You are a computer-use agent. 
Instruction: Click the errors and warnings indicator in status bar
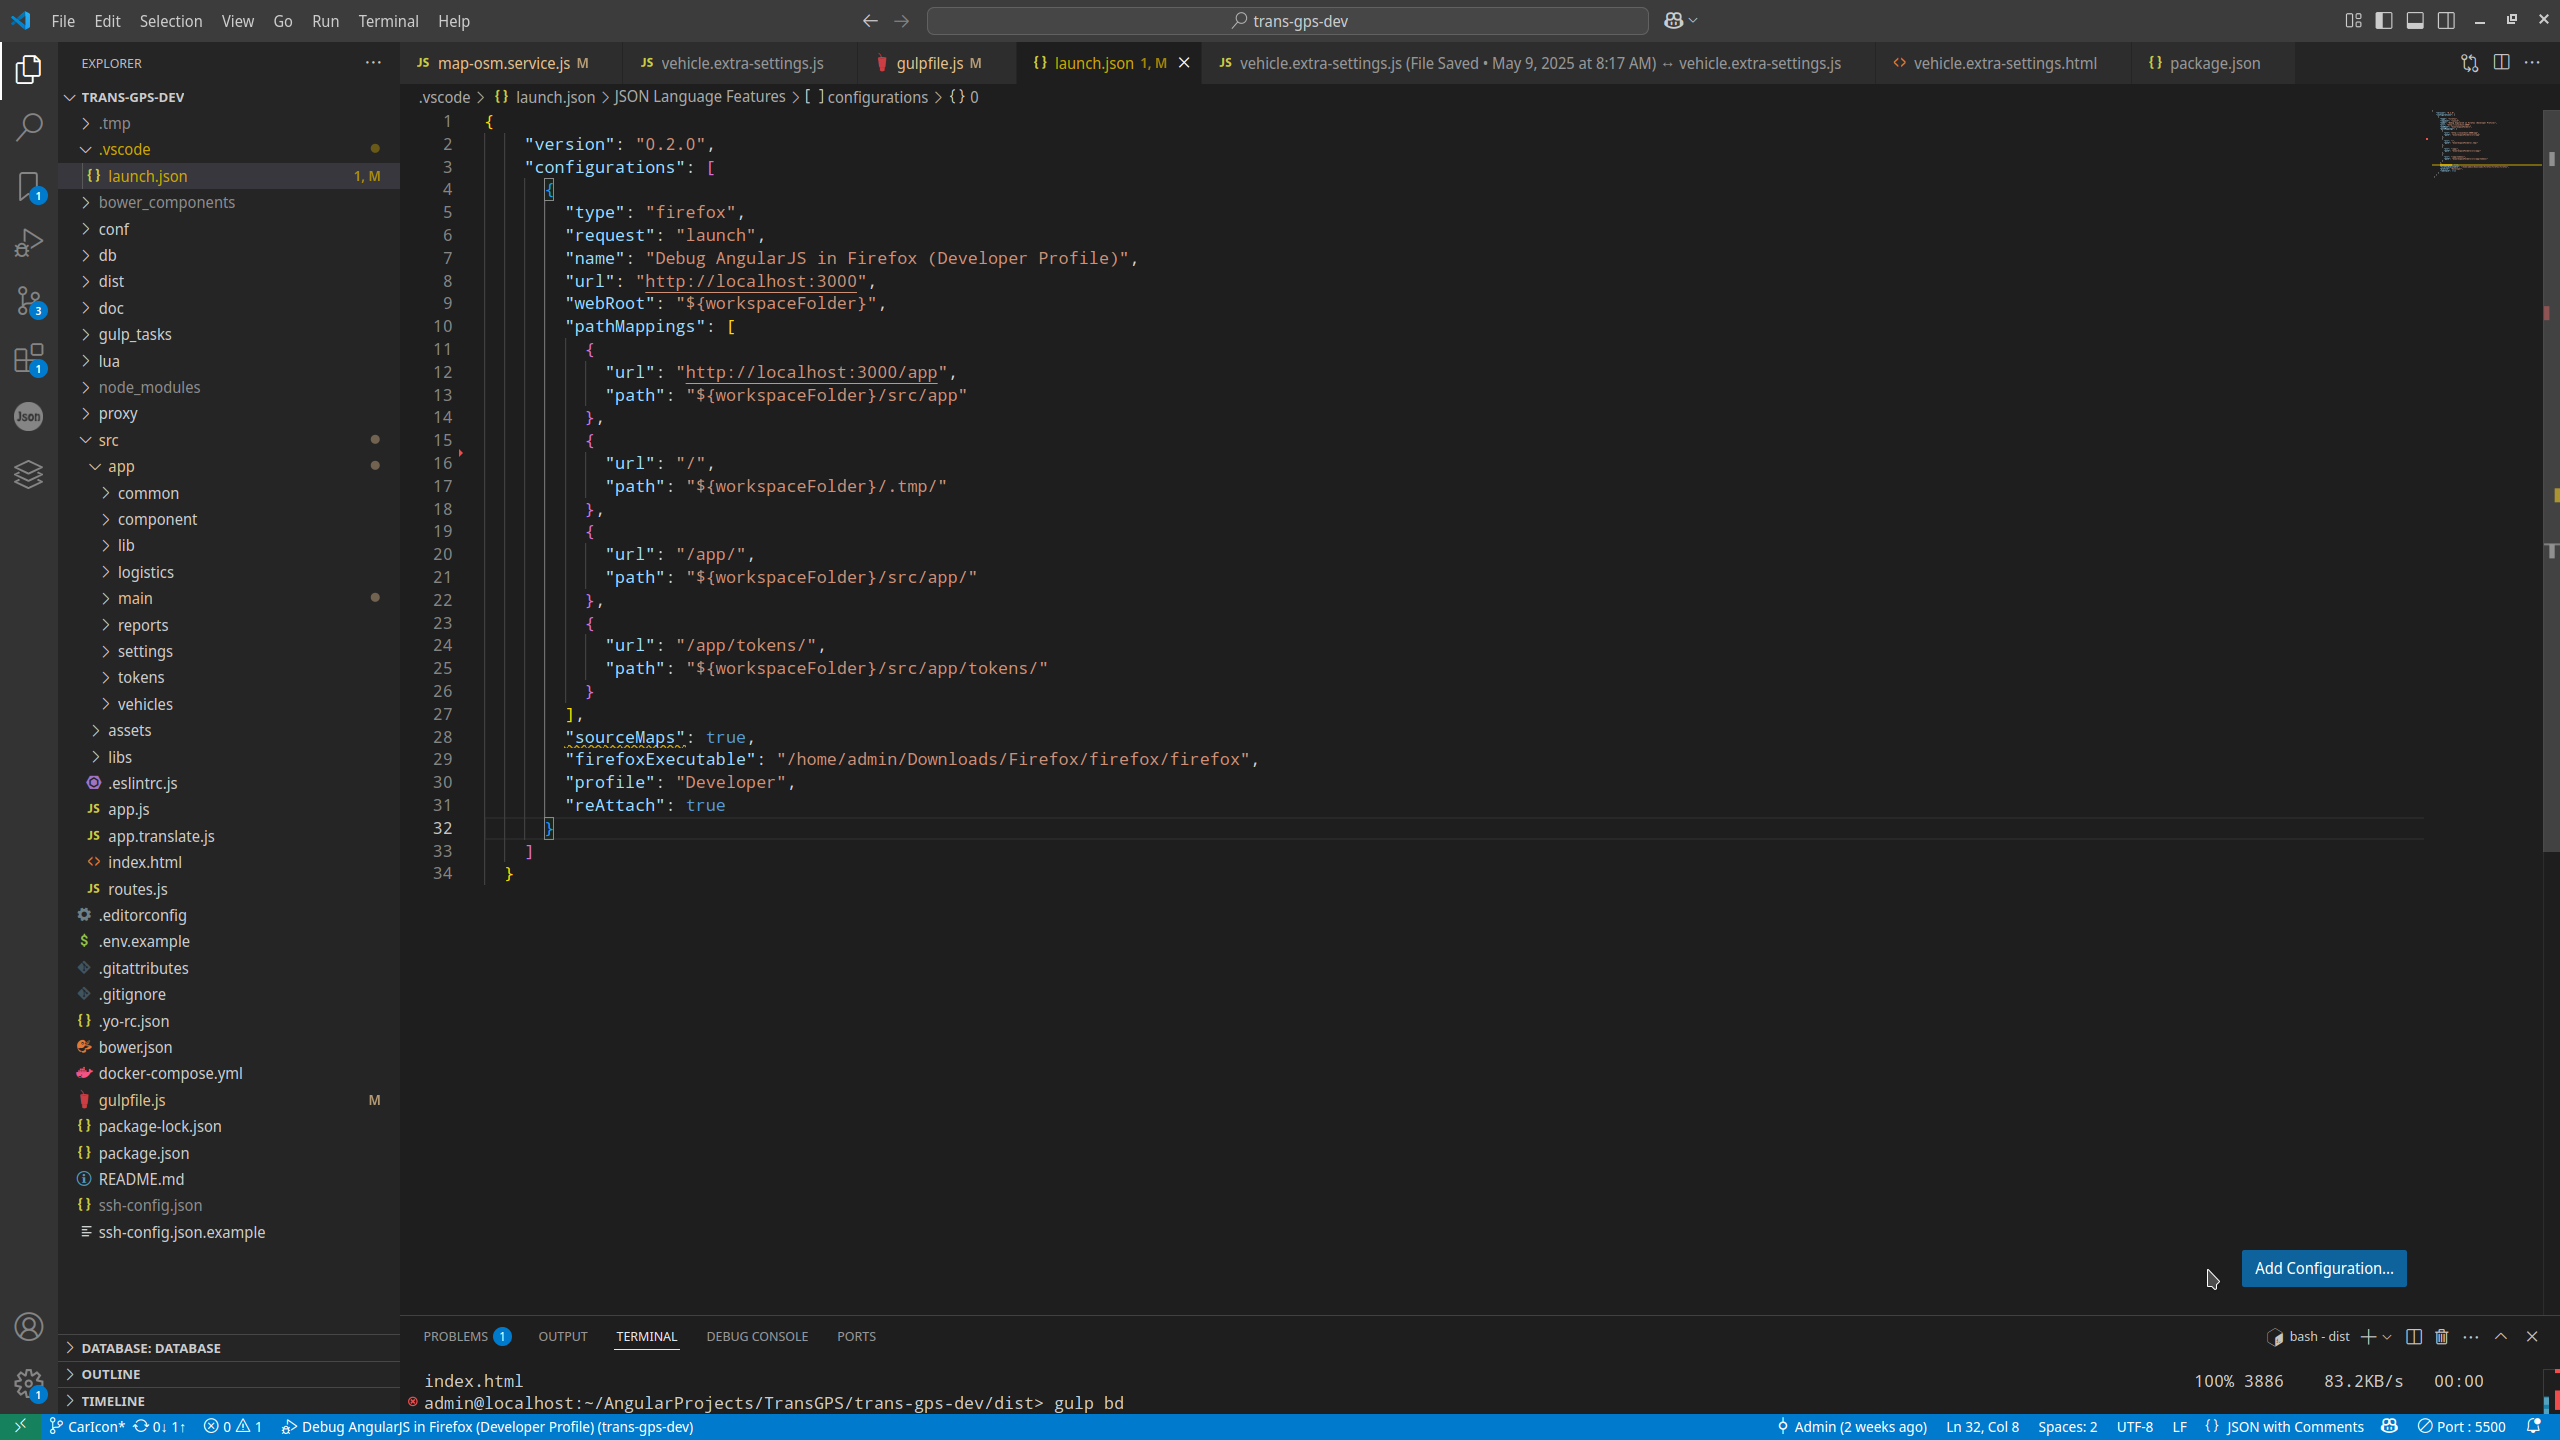coord(231,1426)
